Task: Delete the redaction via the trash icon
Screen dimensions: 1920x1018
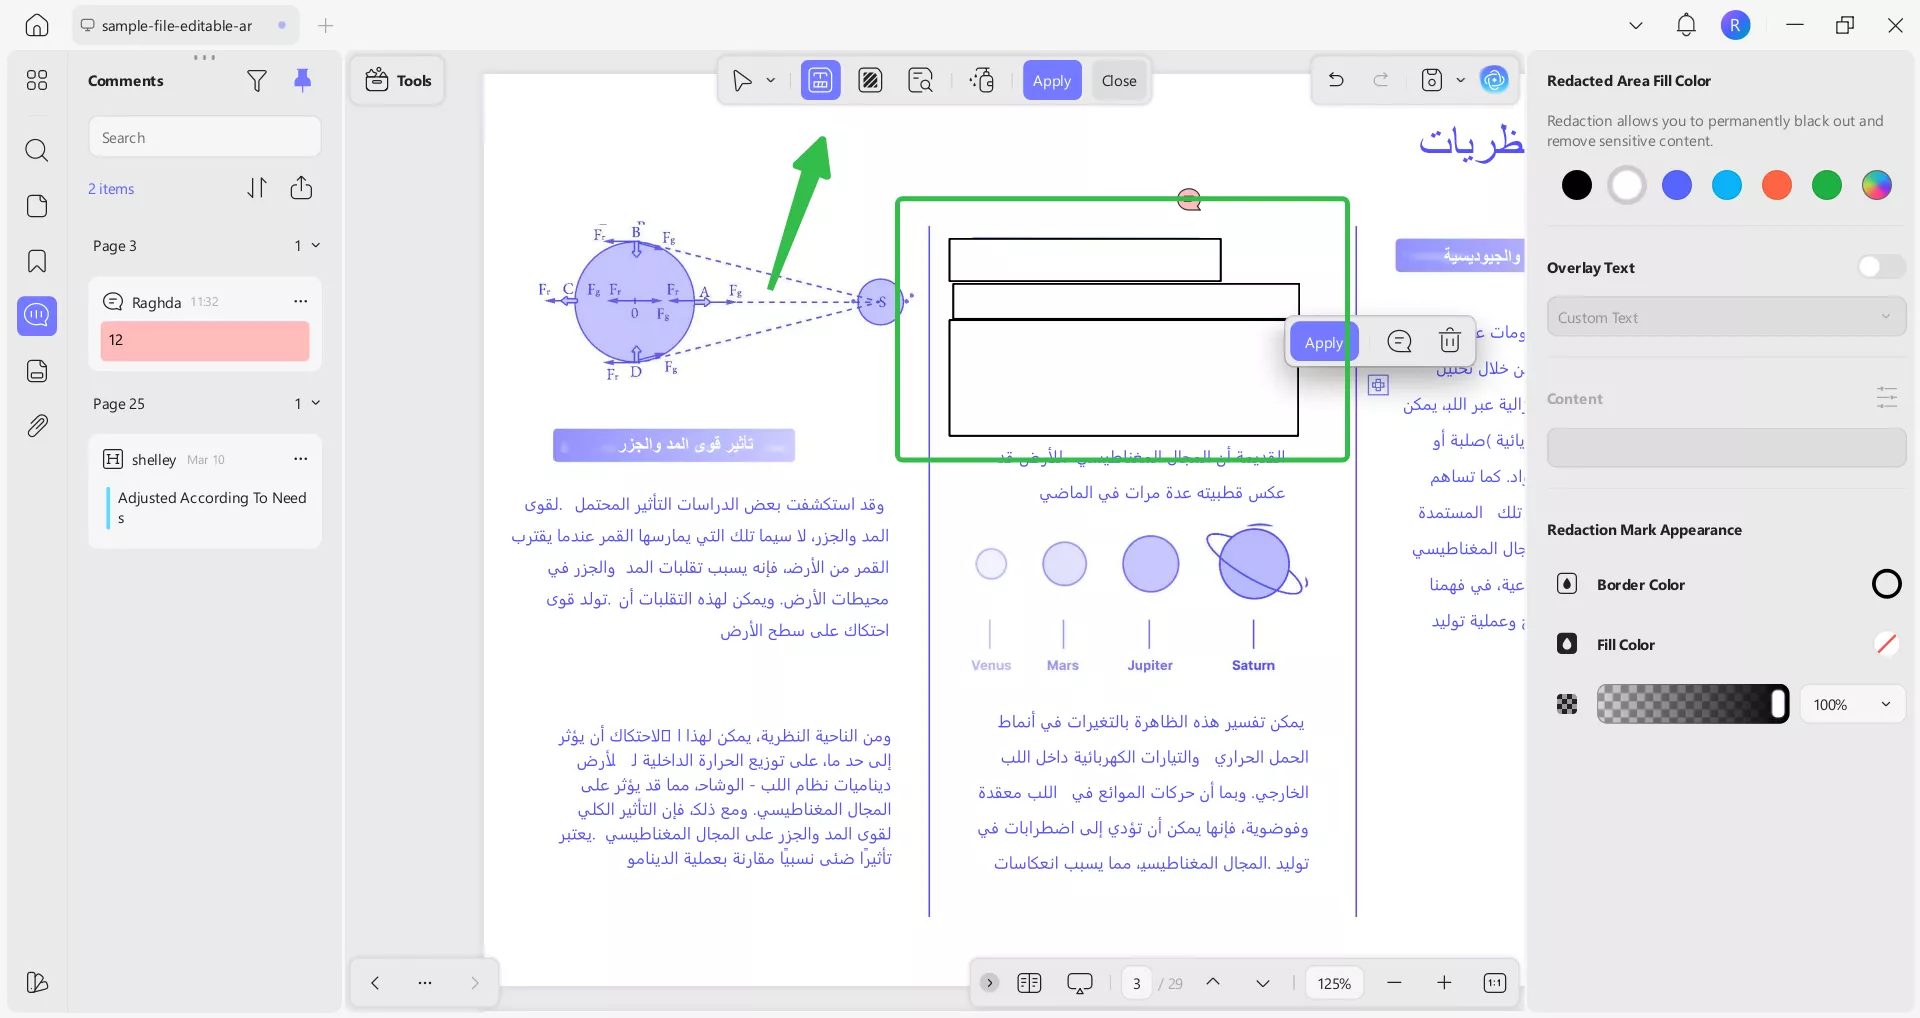Action: [x=1449, y=341]
